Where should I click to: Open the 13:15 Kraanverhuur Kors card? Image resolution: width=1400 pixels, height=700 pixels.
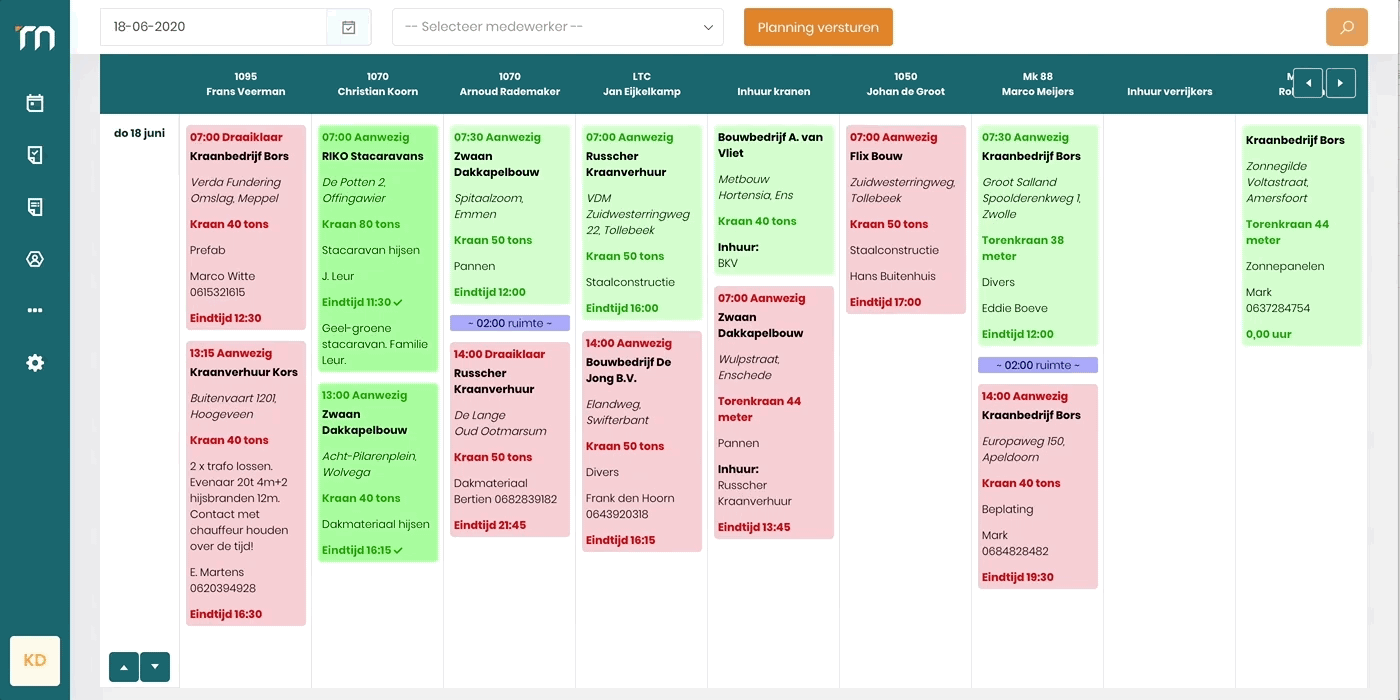click(246, 483)
